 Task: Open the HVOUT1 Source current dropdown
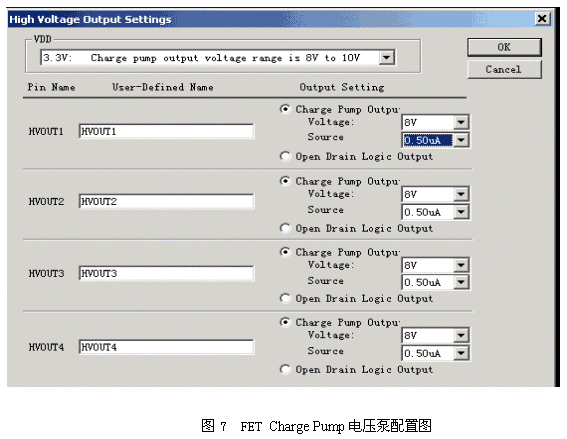(x=461, y=140)
